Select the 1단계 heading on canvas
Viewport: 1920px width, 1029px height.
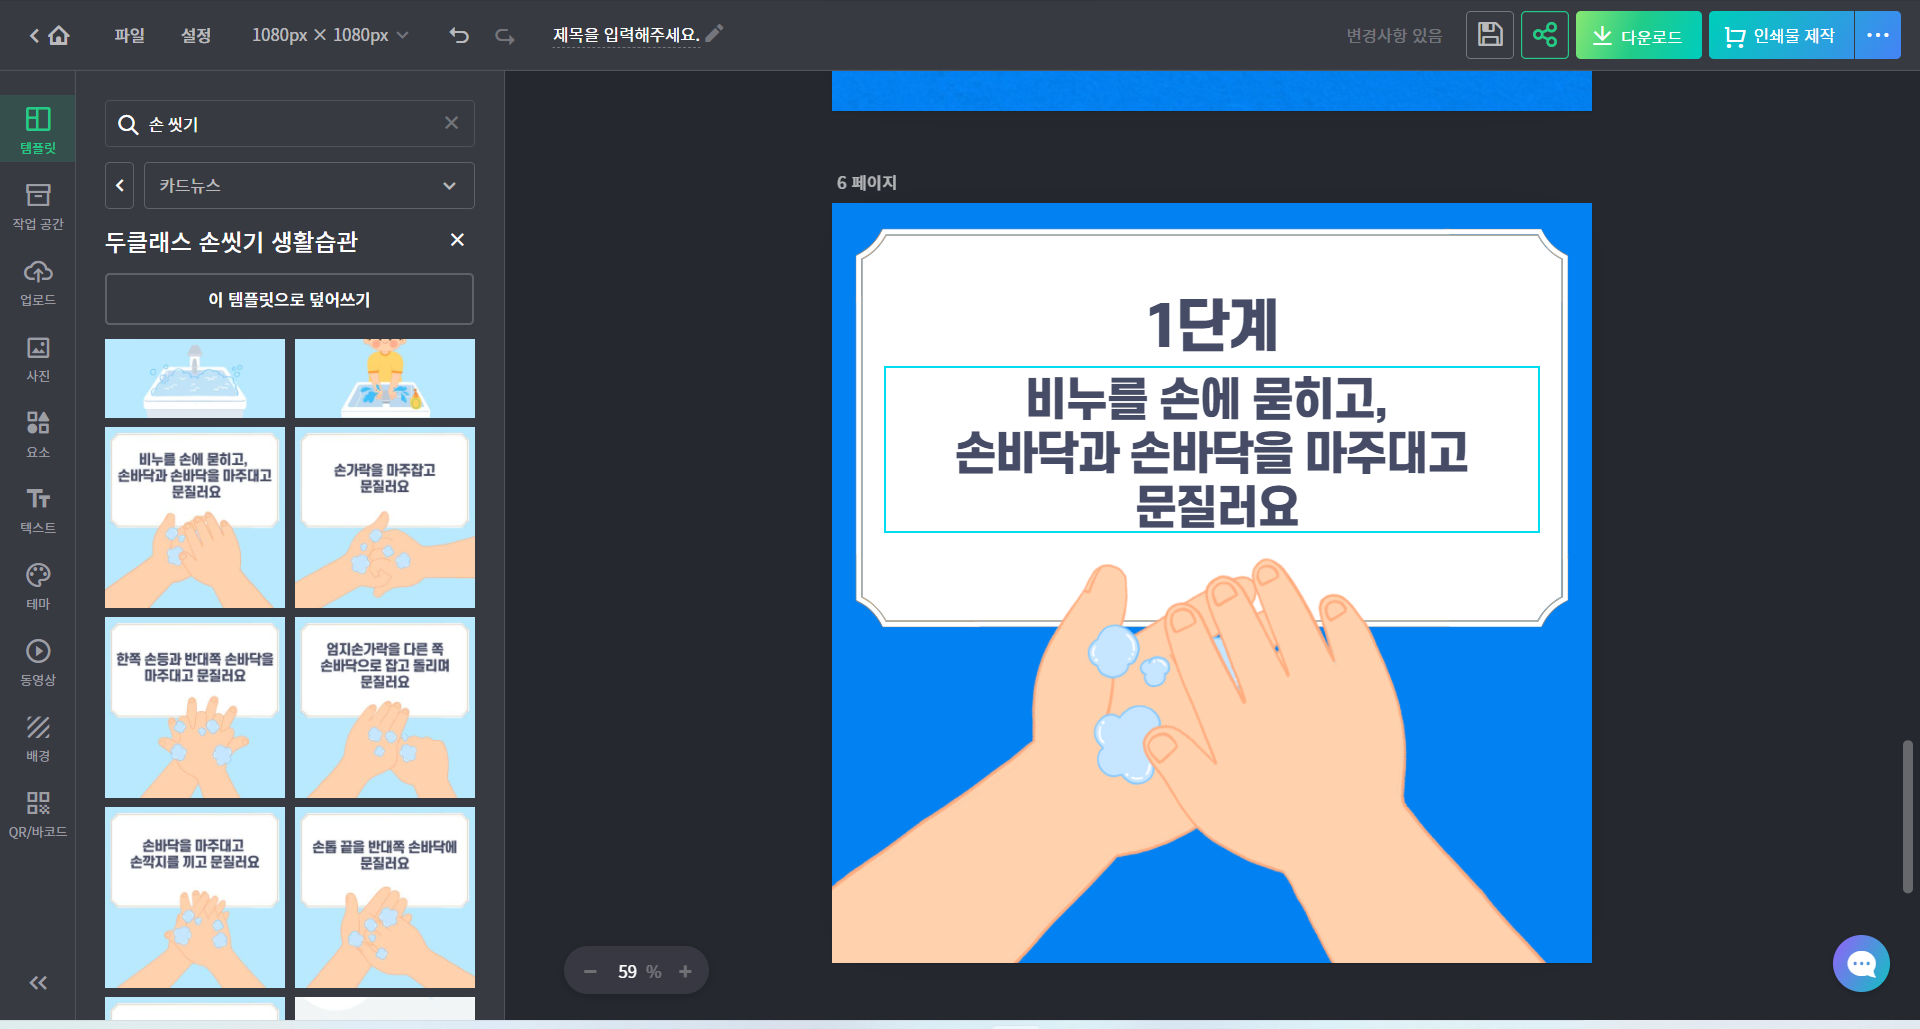[1211, 324]
